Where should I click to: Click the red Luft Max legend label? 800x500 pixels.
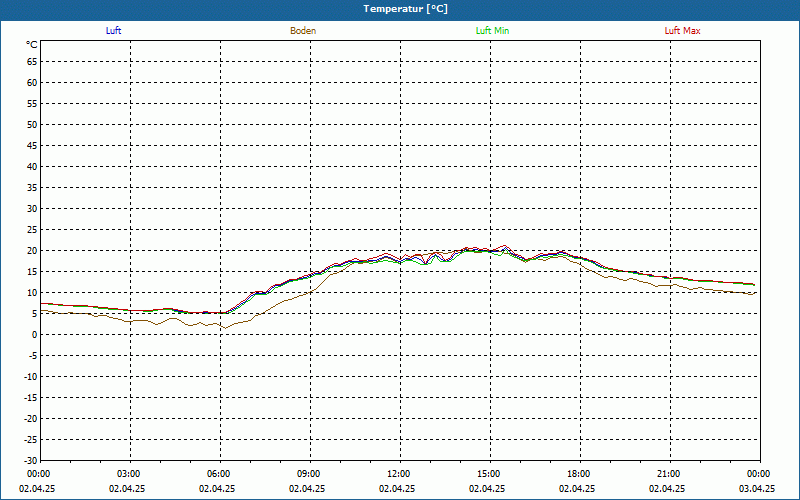(x=682, y=31)
